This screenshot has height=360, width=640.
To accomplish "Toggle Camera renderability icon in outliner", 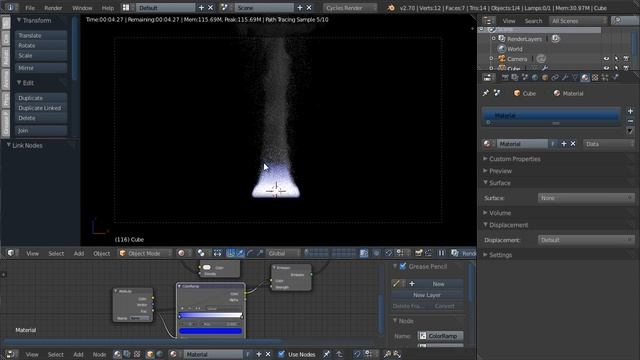I will point(626,59).
